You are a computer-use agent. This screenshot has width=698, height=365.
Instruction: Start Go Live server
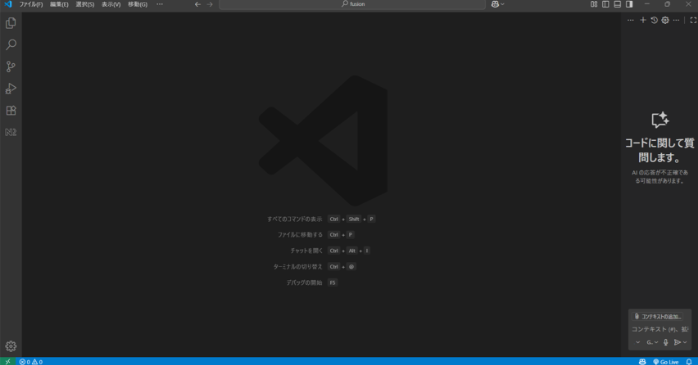tap(666, 361)
